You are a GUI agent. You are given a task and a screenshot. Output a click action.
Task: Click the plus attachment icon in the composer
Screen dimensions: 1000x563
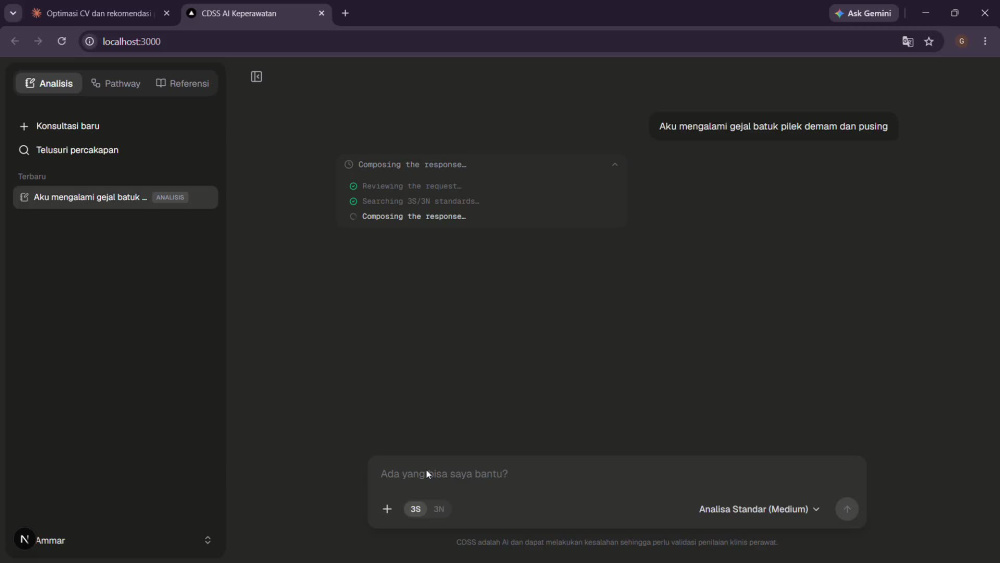(x=387, y=509)
